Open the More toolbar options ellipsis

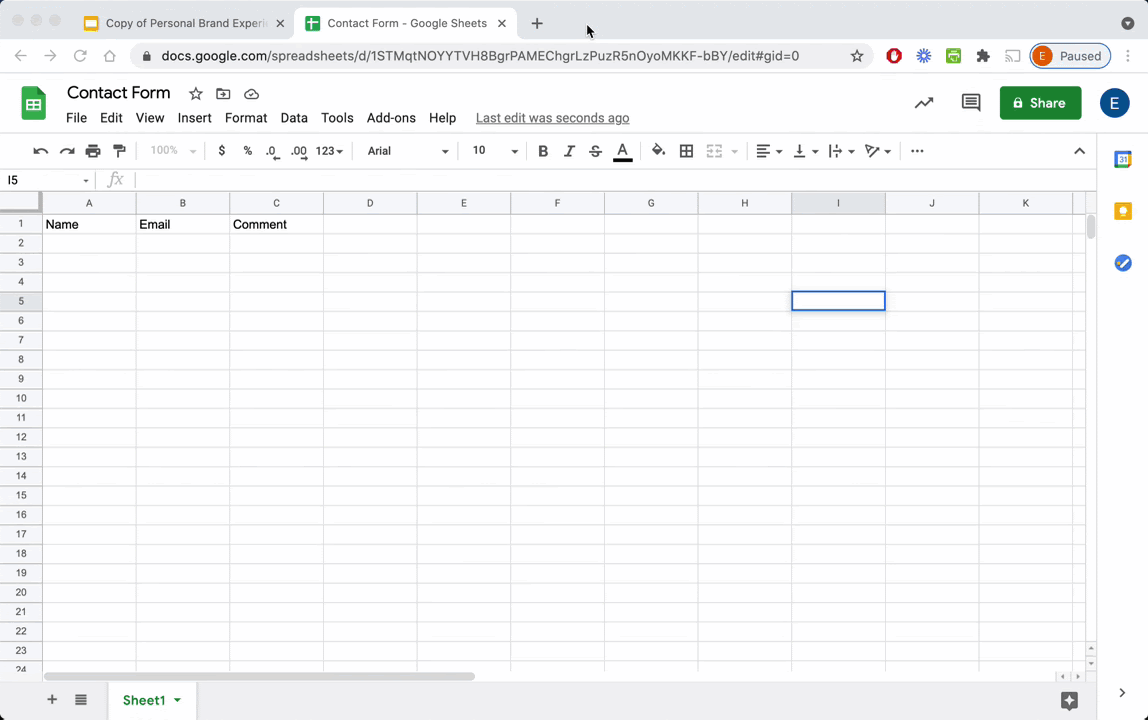[x=917, y=151]
